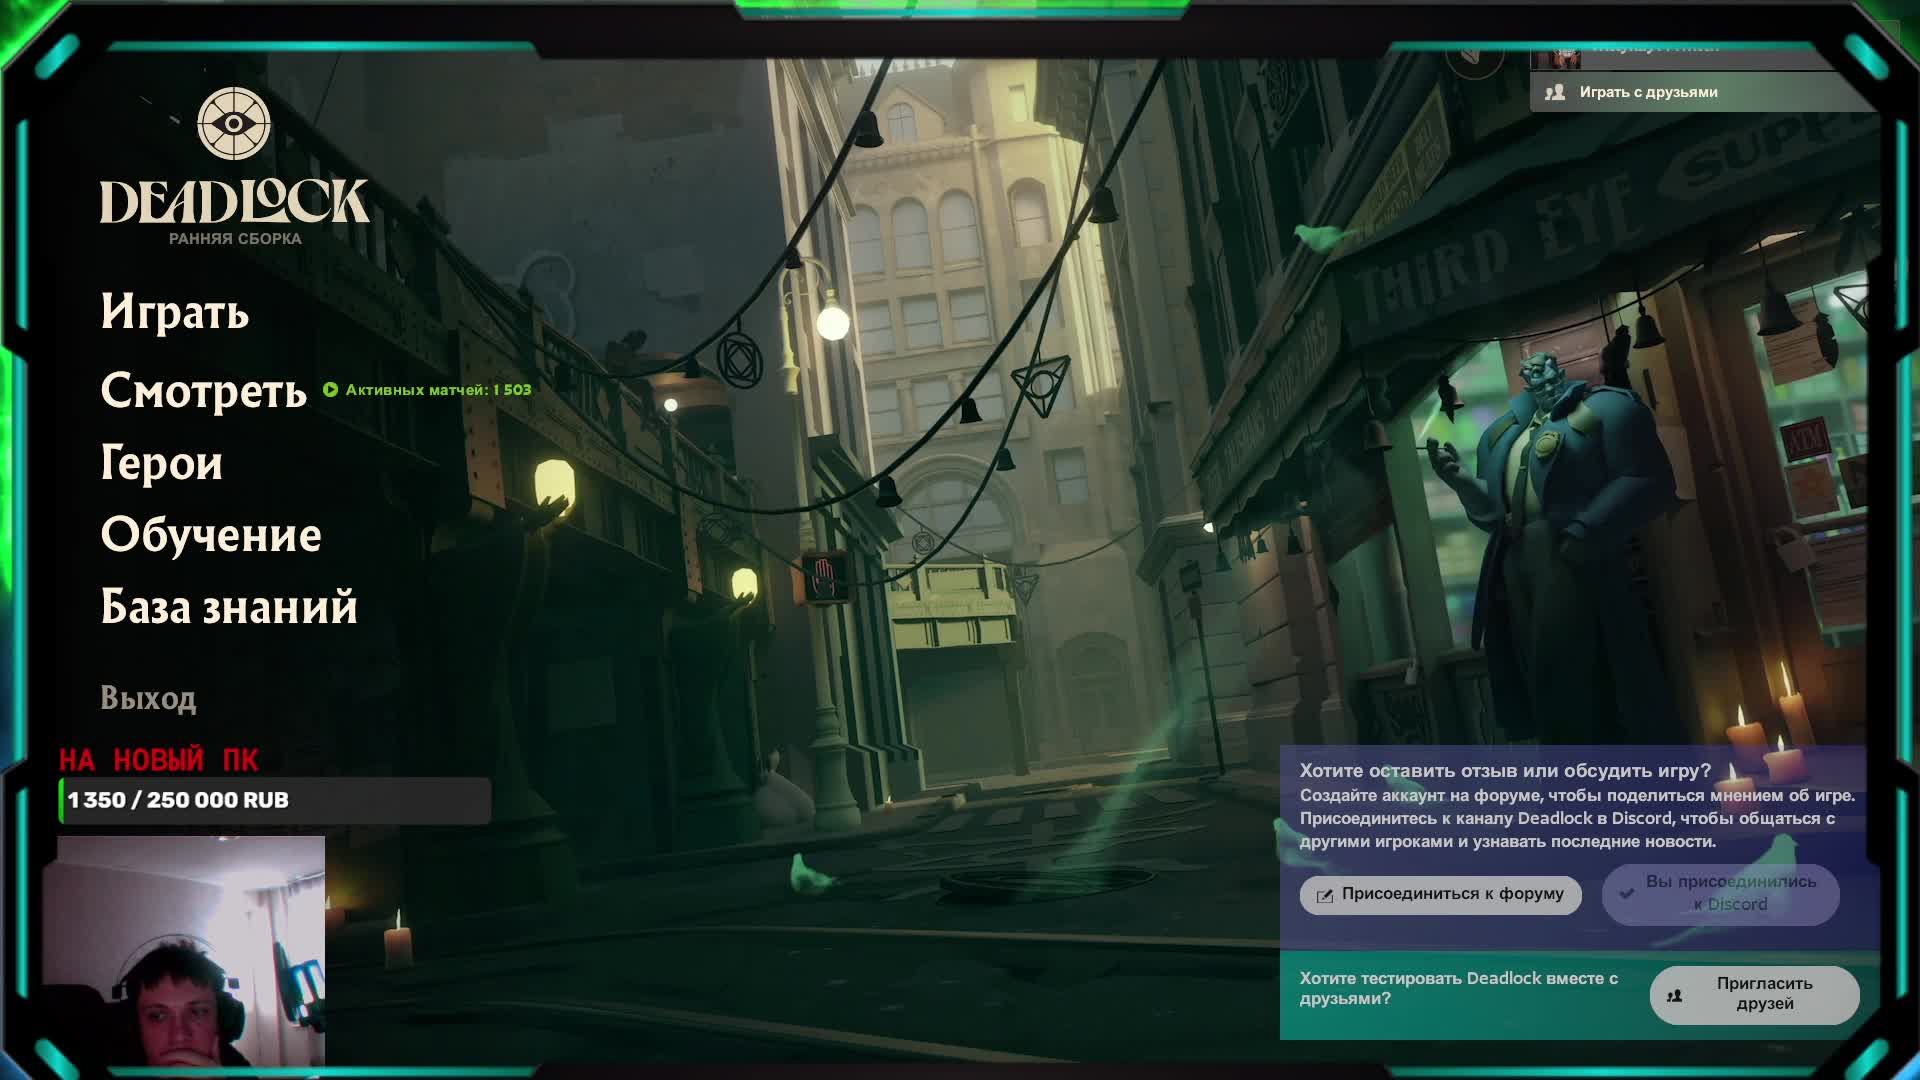This screenshot has width=1920, height=1080.
Task: Open База знаний
Action: tap(229, 607)
